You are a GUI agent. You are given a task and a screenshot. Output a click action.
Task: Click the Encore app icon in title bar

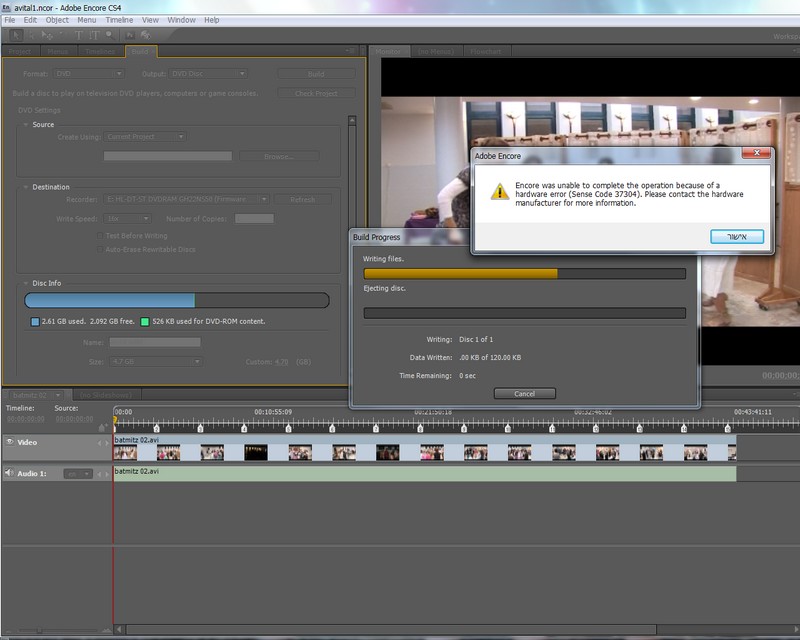pyautogui.click(x=6, y=8)
